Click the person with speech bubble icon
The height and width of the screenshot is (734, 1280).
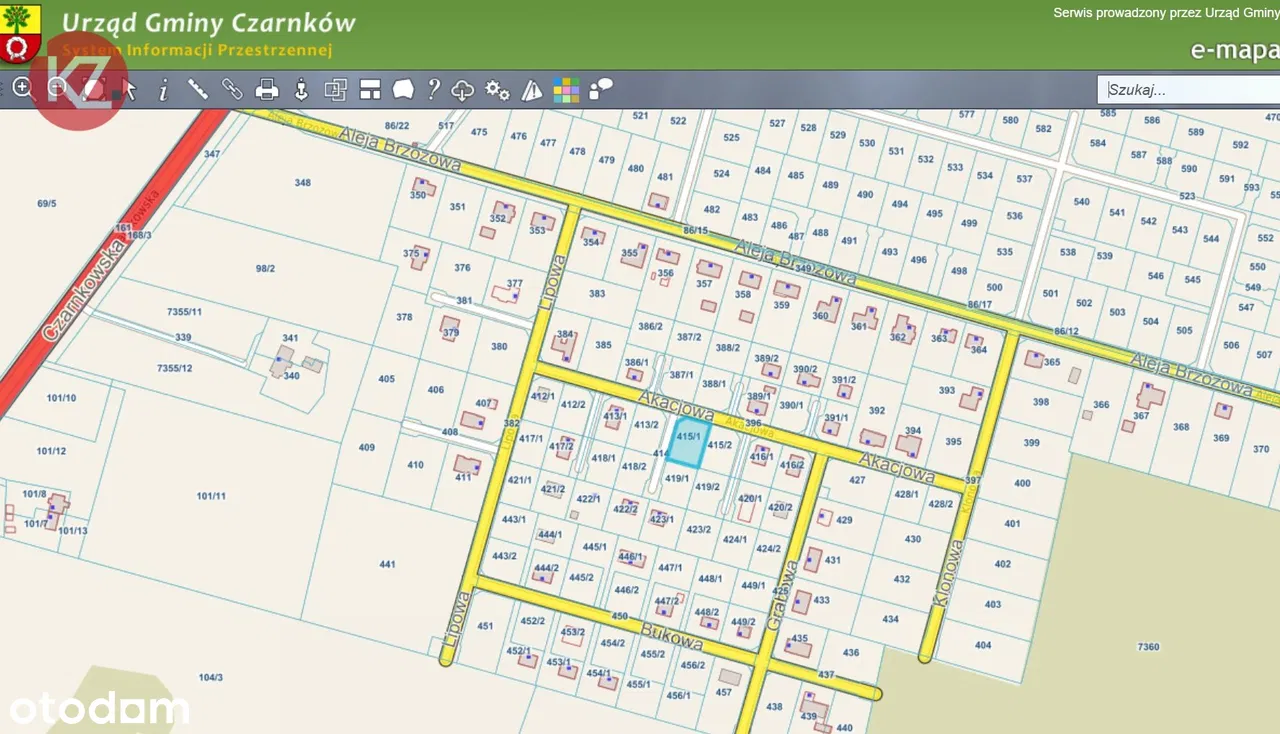(601, 90)
